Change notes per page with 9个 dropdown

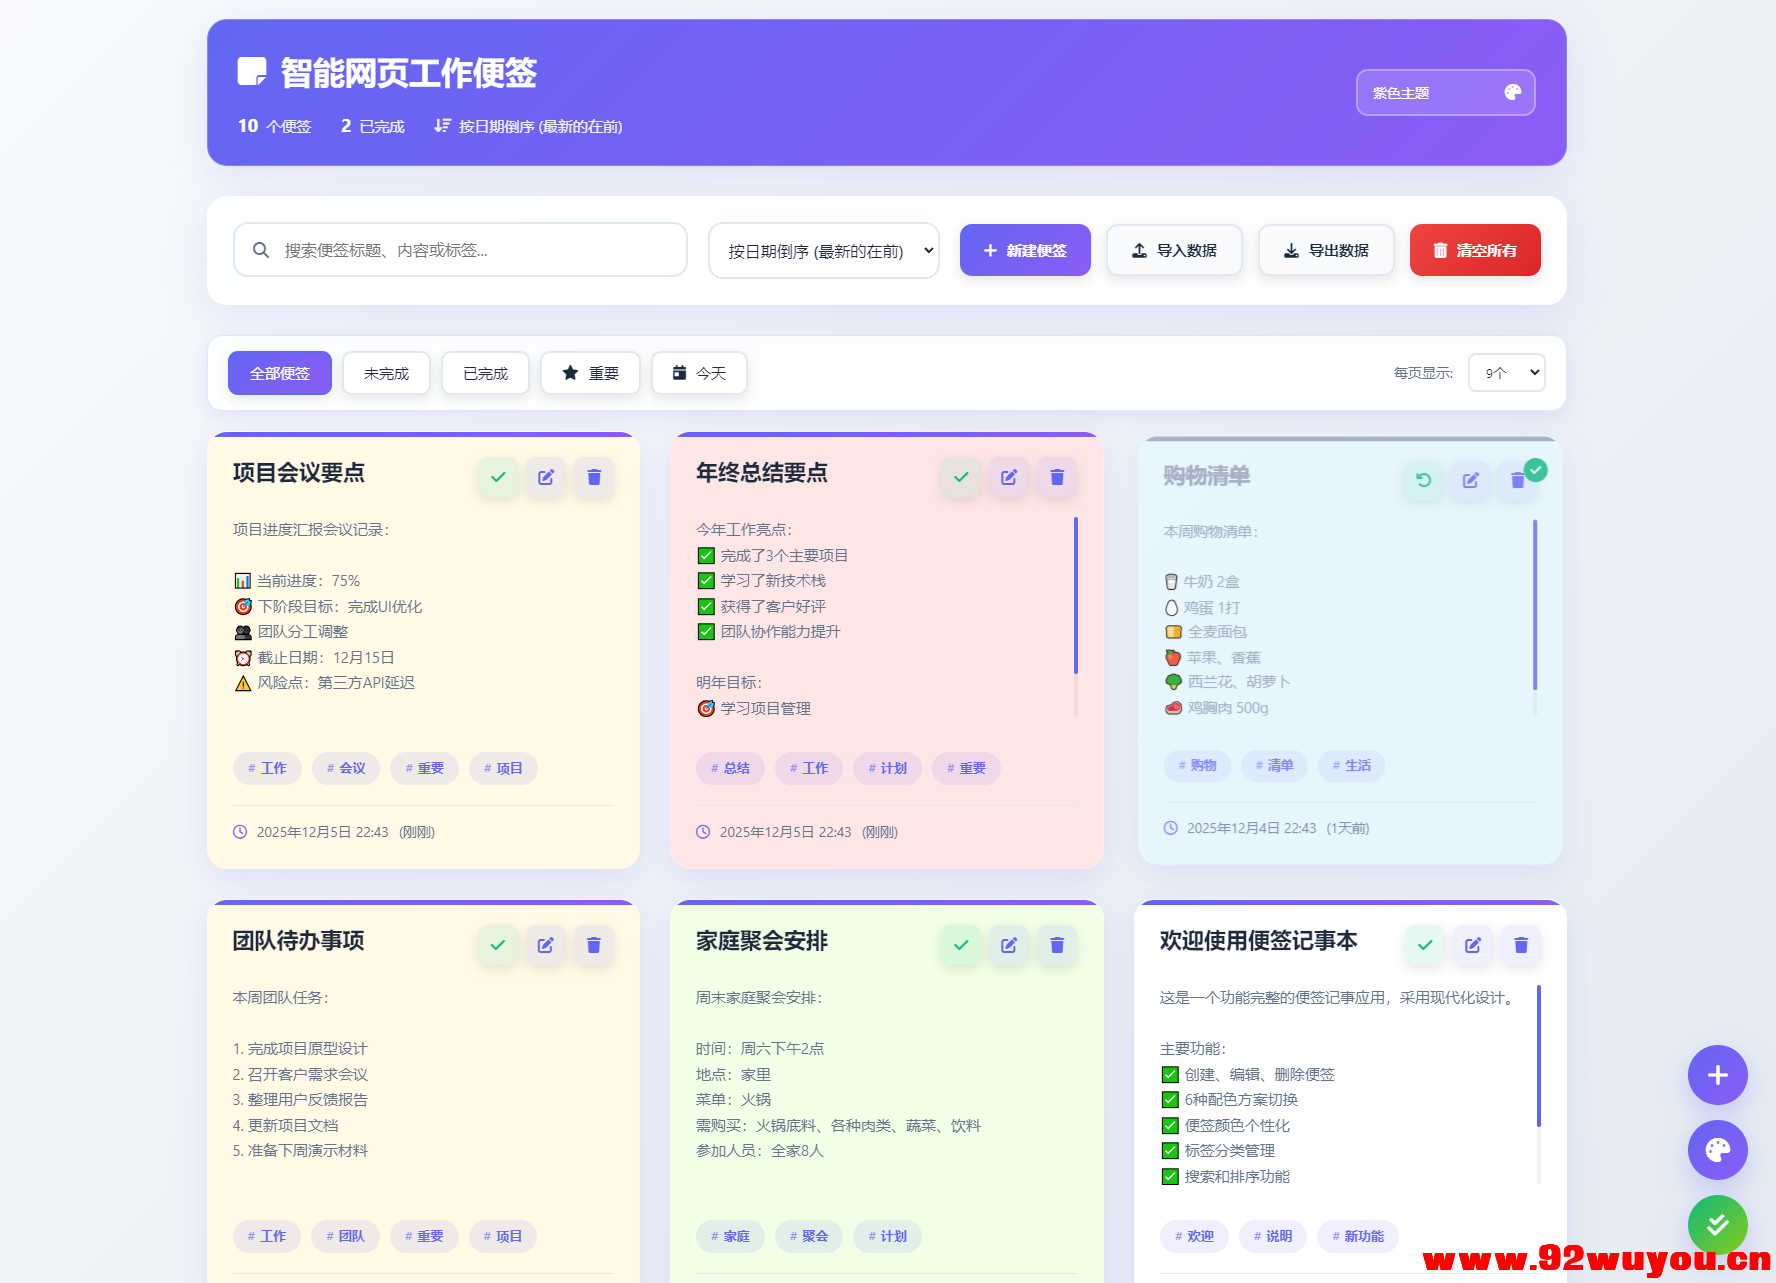(1506, 372)
